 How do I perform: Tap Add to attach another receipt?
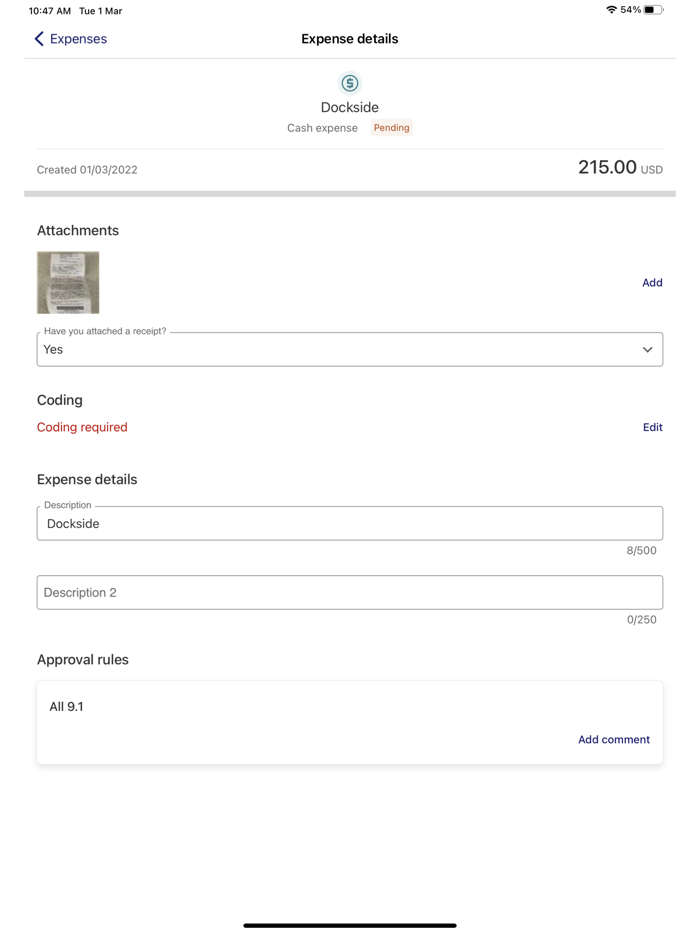click(652, 282)
